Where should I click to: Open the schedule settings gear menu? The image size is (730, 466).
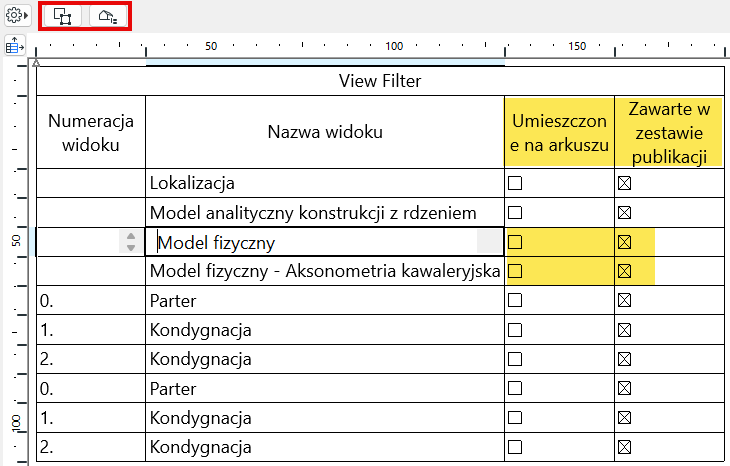coord(17,16)
